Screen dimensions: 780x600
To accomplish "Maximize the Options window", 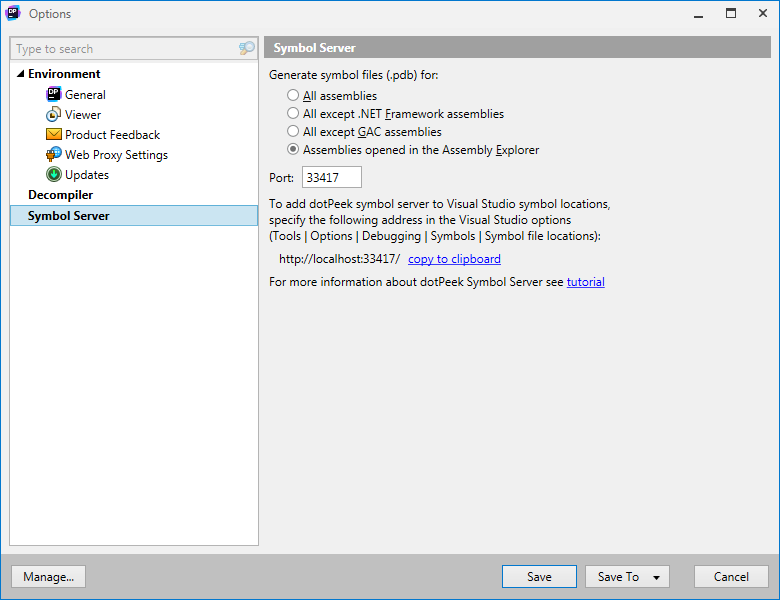I will (731, 13).
